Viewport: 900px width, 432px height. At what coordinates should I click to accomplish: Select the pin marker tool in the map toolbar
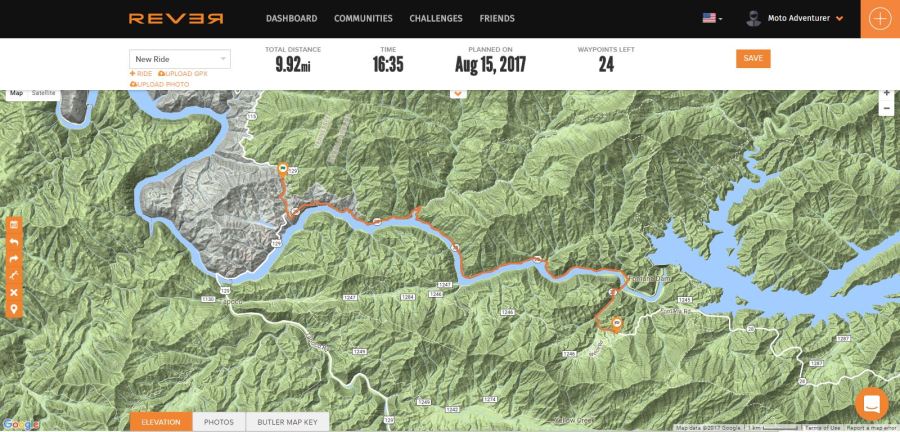14,310
